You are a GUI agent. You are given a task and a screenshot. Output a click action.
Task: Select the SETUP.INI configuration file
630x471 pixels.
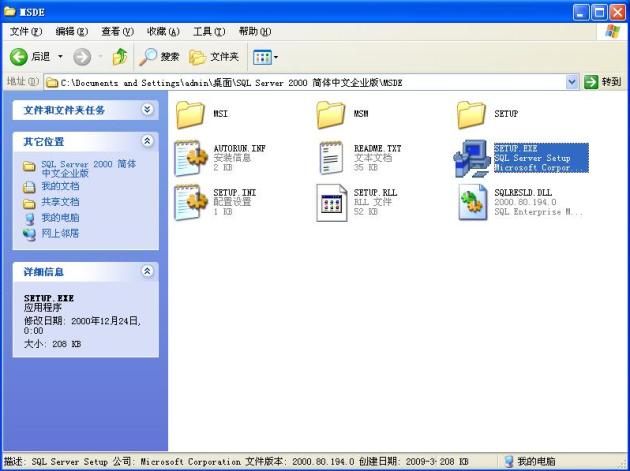click(190, 202)
